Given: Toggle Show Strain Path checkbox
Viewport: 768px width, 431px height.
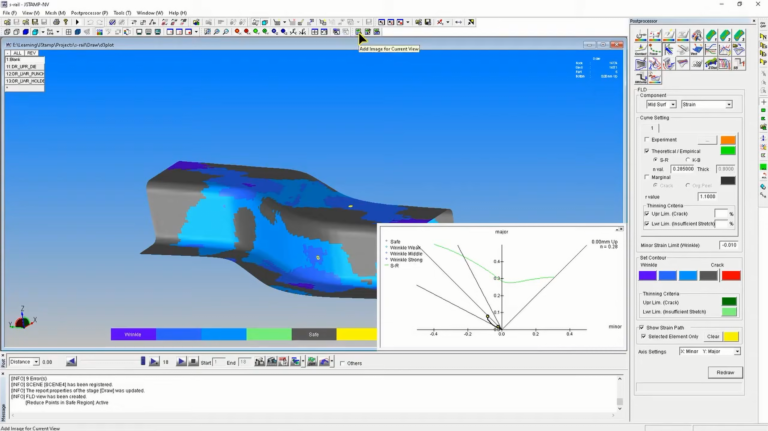Looking at the screenshot, I should click(x=641, y=327).
